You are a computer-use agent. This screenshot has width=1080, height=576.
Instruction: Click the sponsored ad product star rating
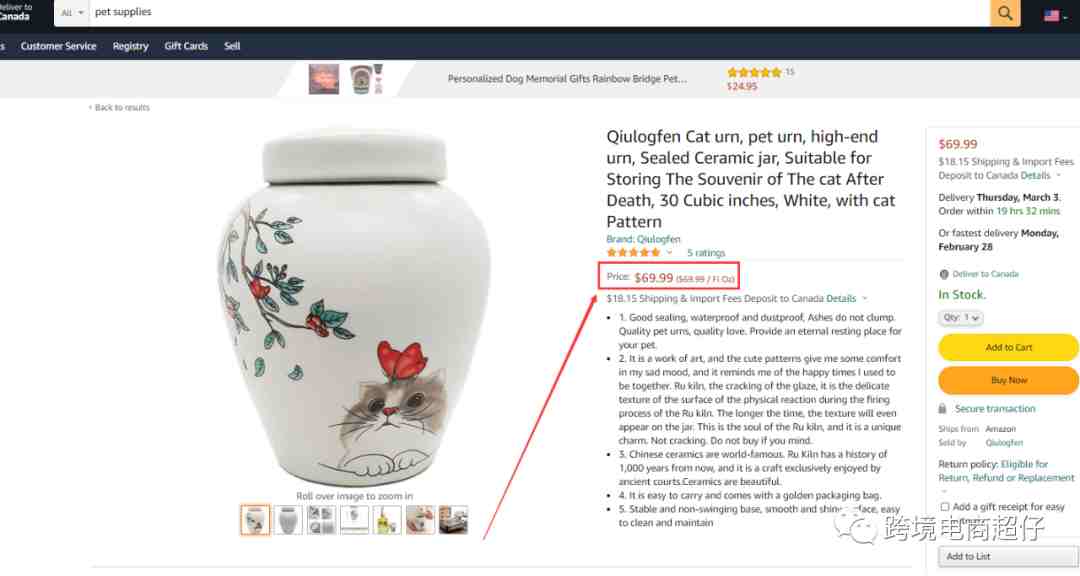[x=754, y=72]
